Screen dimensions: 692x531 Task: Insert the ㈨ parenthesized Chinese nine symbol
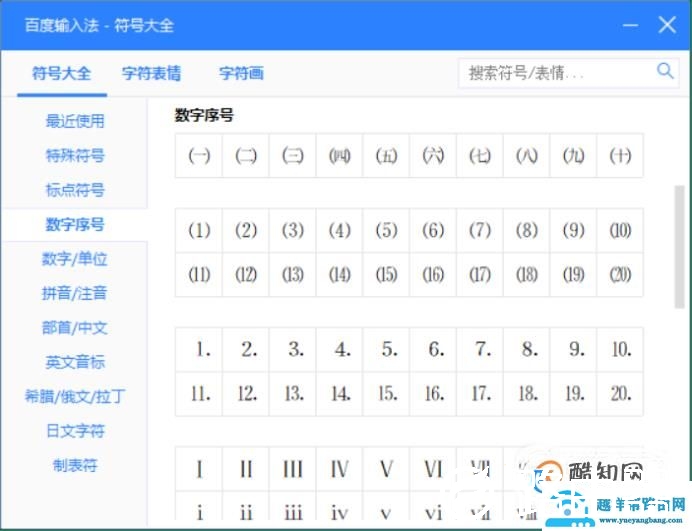(x=573, y=156)
